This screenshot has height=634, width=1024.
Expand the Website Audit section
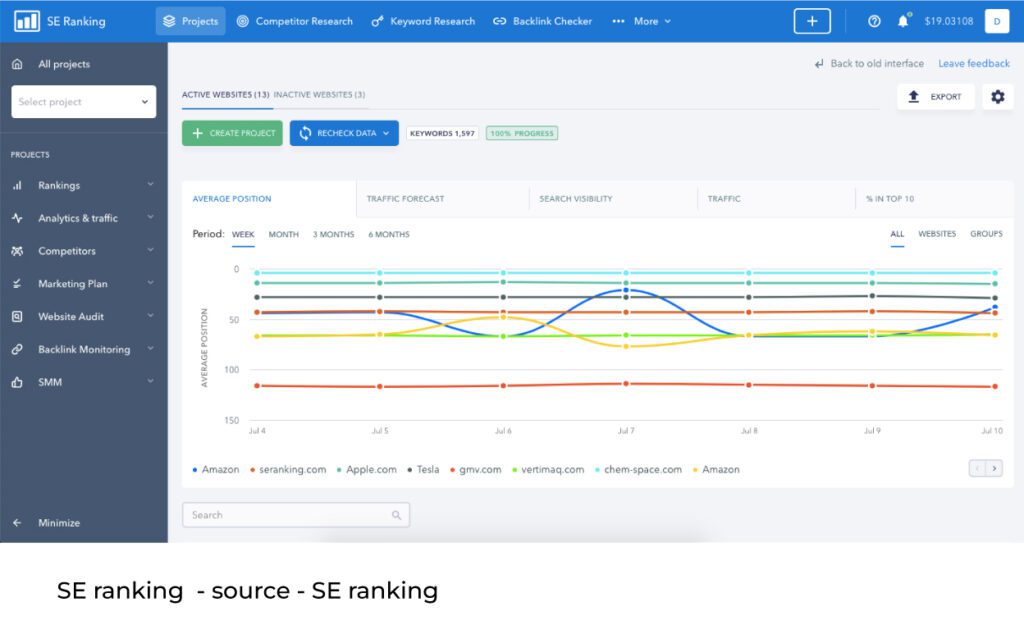150,316
